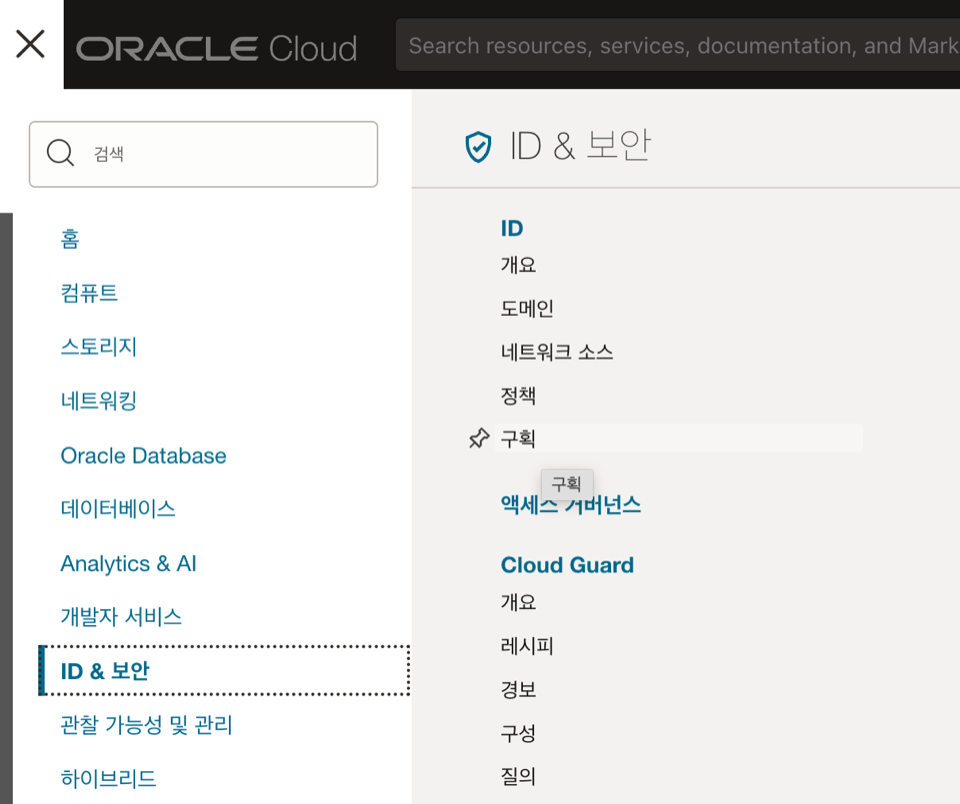This screenshot has width=960, height=804.
Task: Click the shield icon beside ID & 보안 heading
Action: 479,147
